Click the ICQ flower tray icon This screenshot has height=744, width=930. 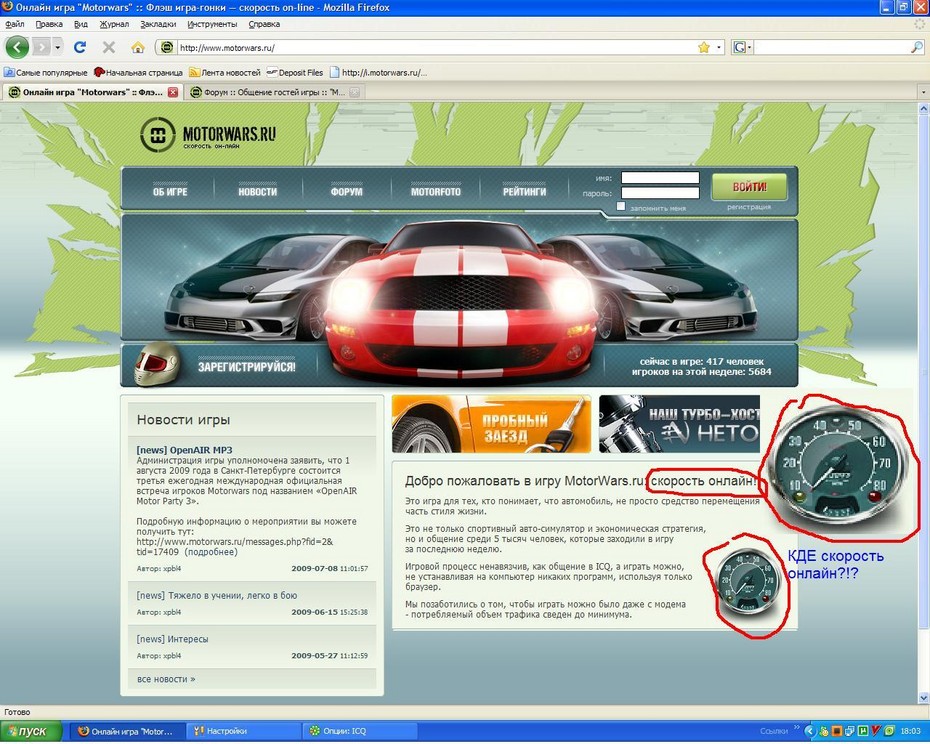[x=824, y=731]
